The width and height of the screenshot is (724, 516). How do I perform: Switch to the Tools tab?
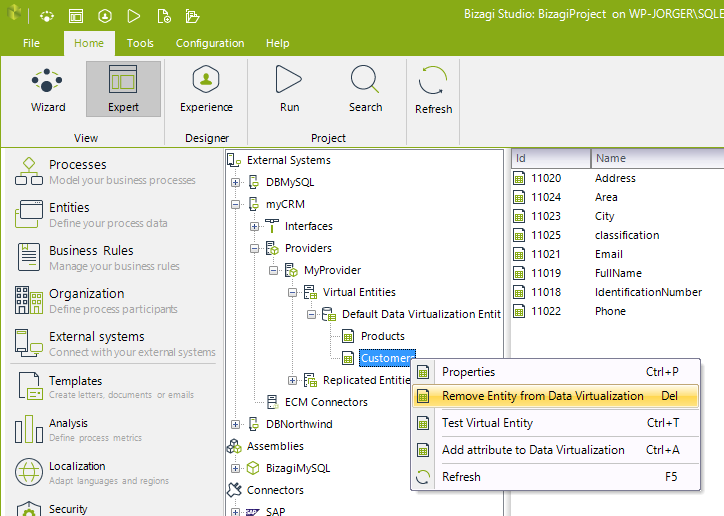click(x=140, y=43)
